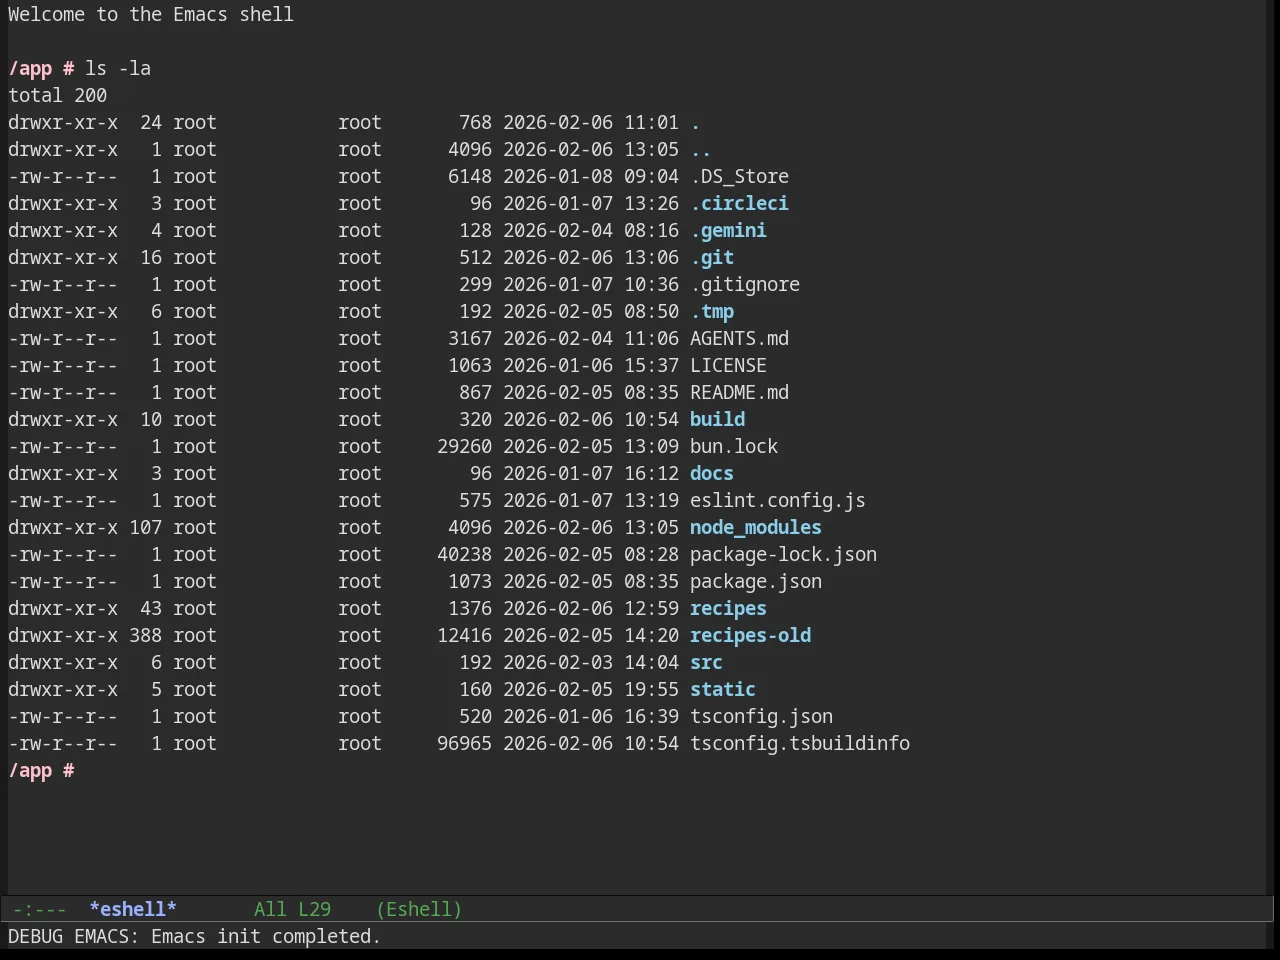The image size is (1280, 960).
Task: Click the 'ls -la' command text
Action: click(x=118, y=68)
